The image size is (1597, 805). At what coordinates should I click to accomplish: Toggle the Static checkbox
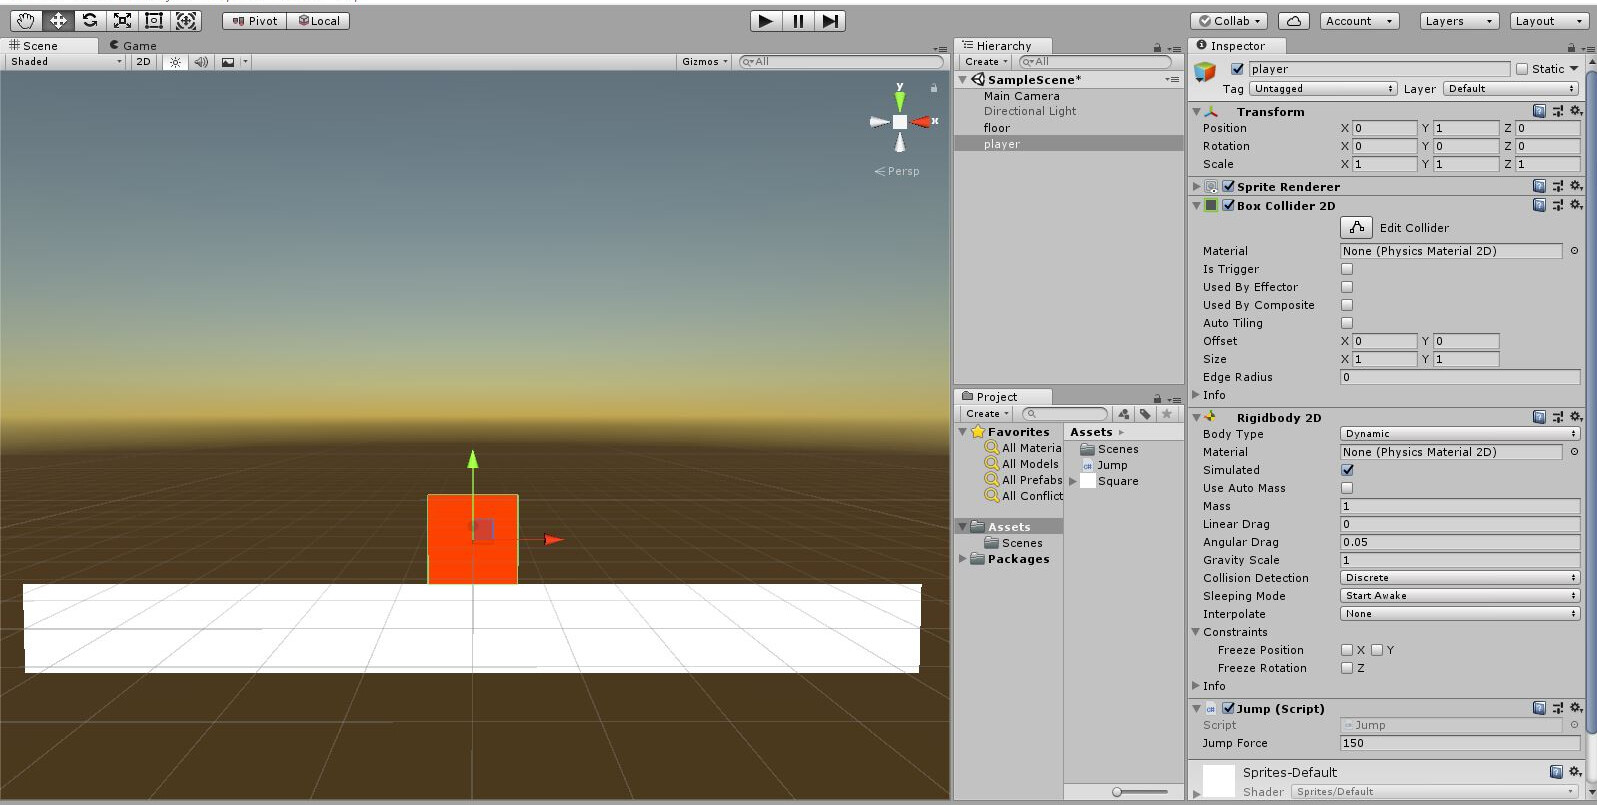tap(1522, 69)
